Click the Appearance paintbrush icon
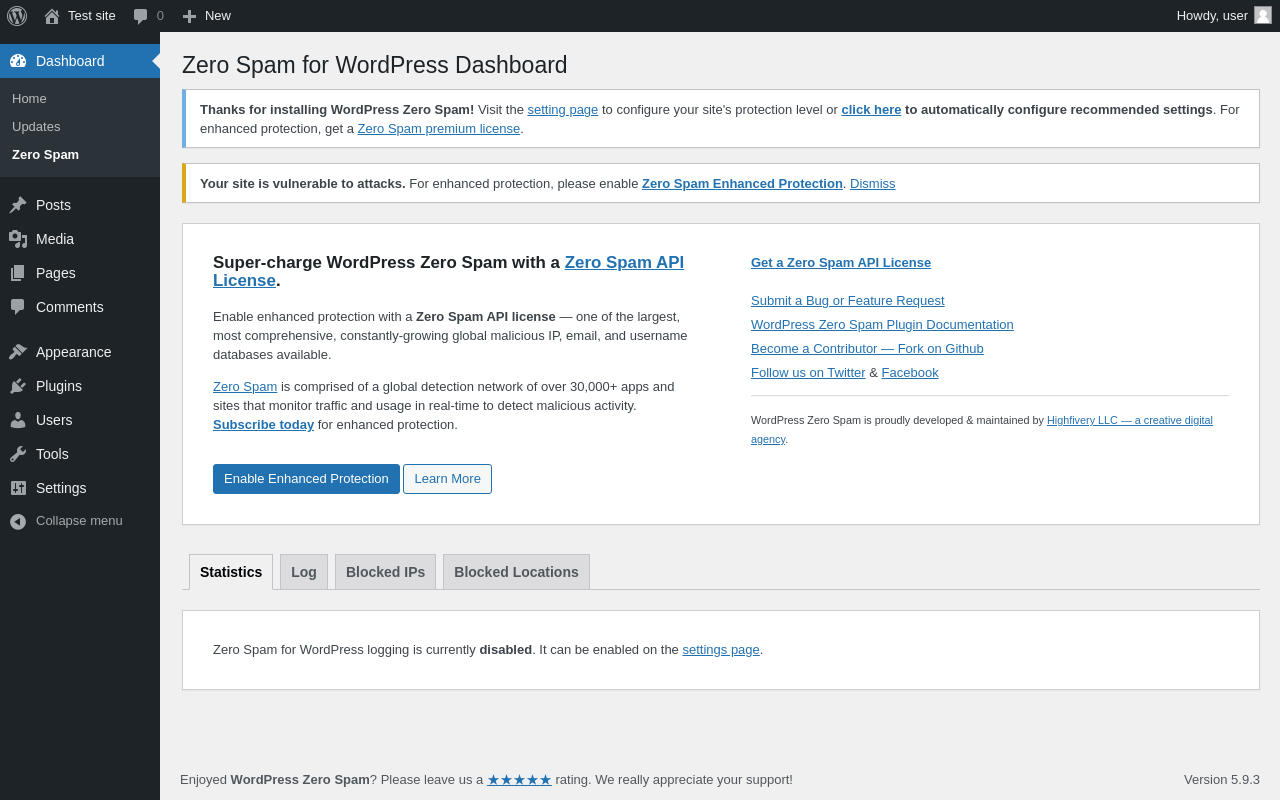The width and height of the screenshot is (1280, 800). [18, 352]
